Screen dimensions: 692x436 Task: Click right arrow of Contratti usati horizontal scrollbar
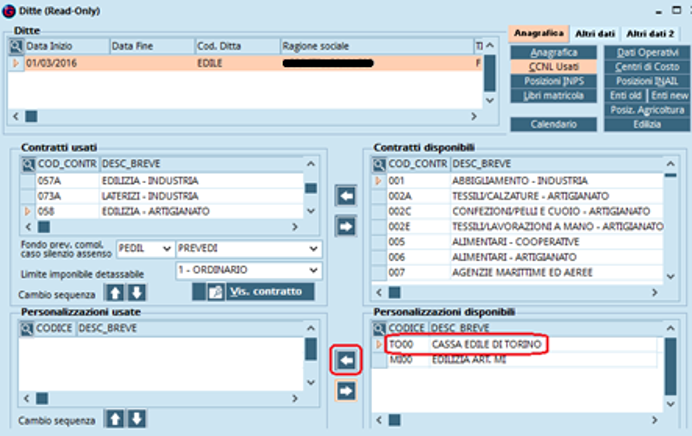[x=295, y=227]
